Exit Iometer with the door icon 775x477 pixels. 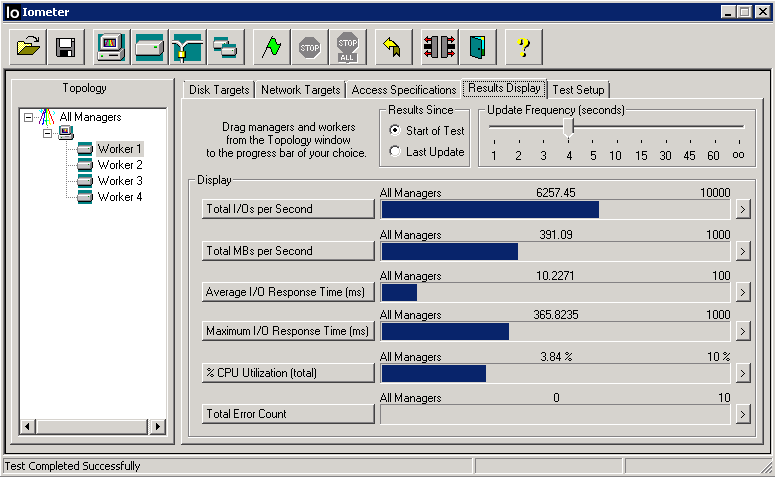click(477, 47)
